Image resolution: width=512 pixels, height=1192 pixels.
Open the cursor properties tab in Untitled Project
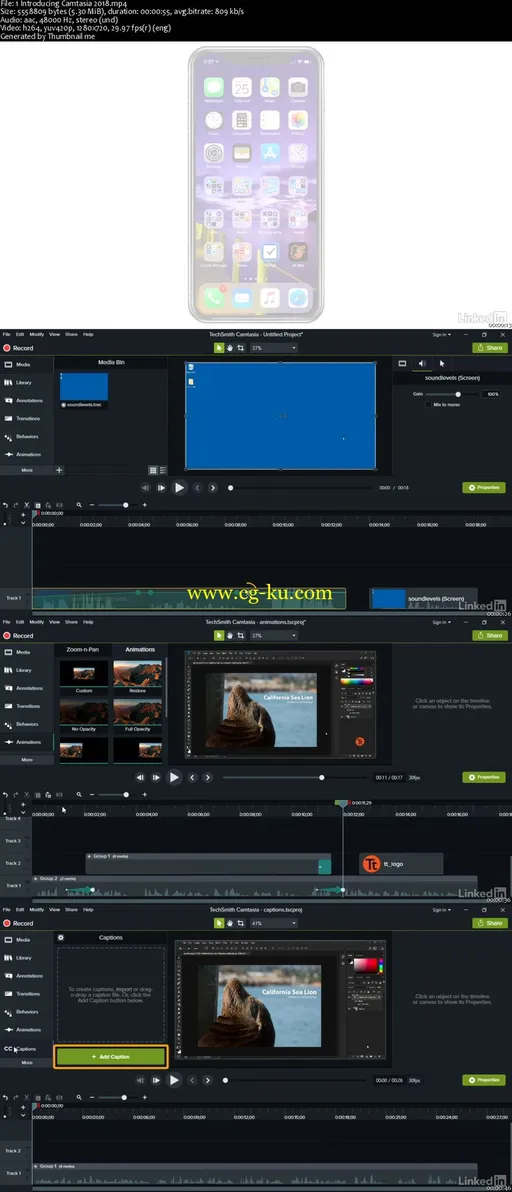[442, 363]
